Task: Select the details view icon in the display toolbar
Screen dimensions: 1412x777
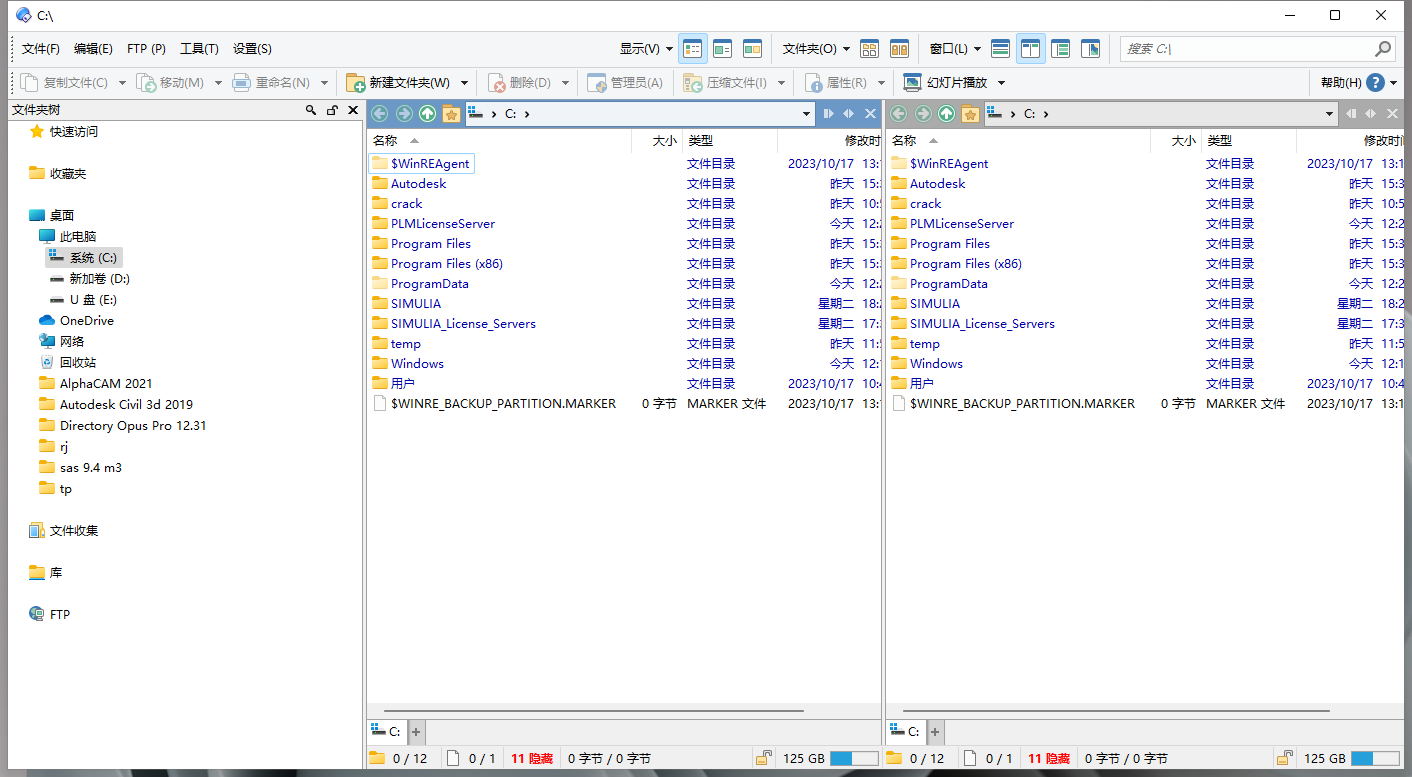Action: pos(692,48)
